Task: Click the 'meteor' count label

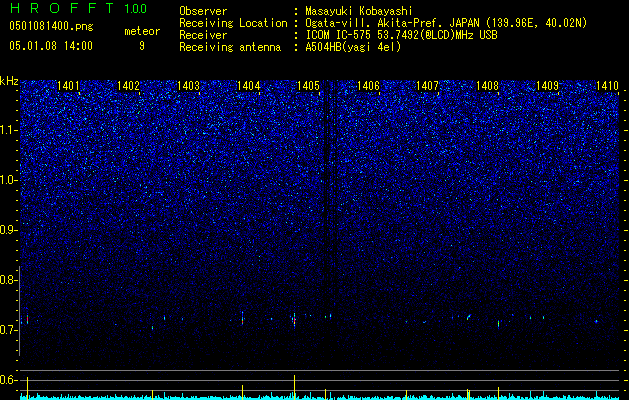Action: (x=142, y=31)
